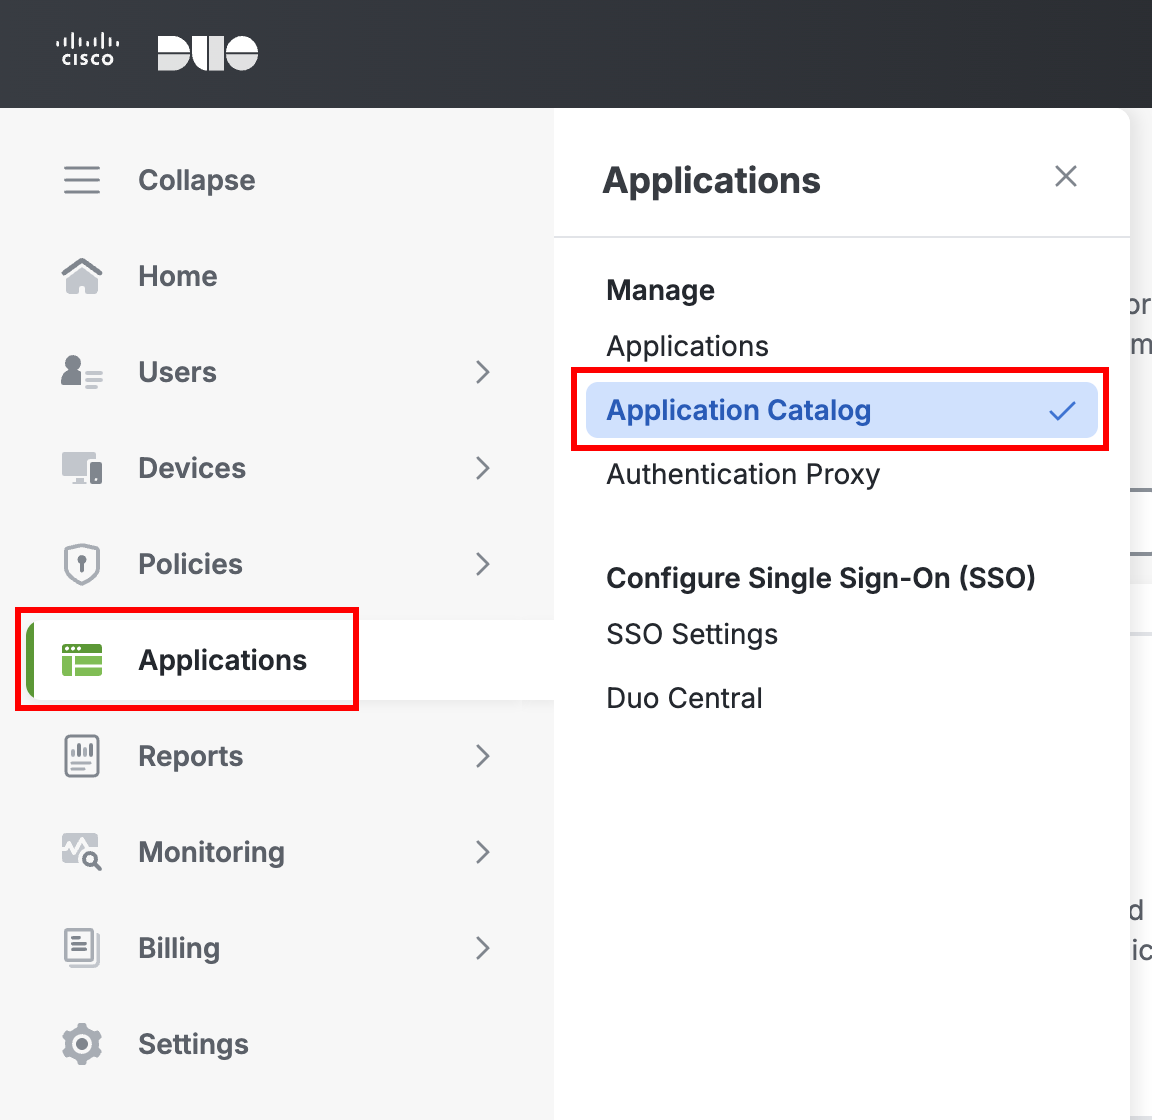The height and width of the screenshot is (1120, 1152).
Task: Open the Billing menu label
Action: tap(179, 949)
